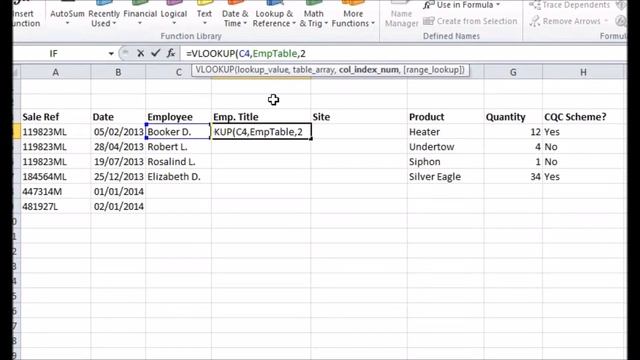Select the cell containing Robert L.

pyautogui.click(x=178, y=147)
